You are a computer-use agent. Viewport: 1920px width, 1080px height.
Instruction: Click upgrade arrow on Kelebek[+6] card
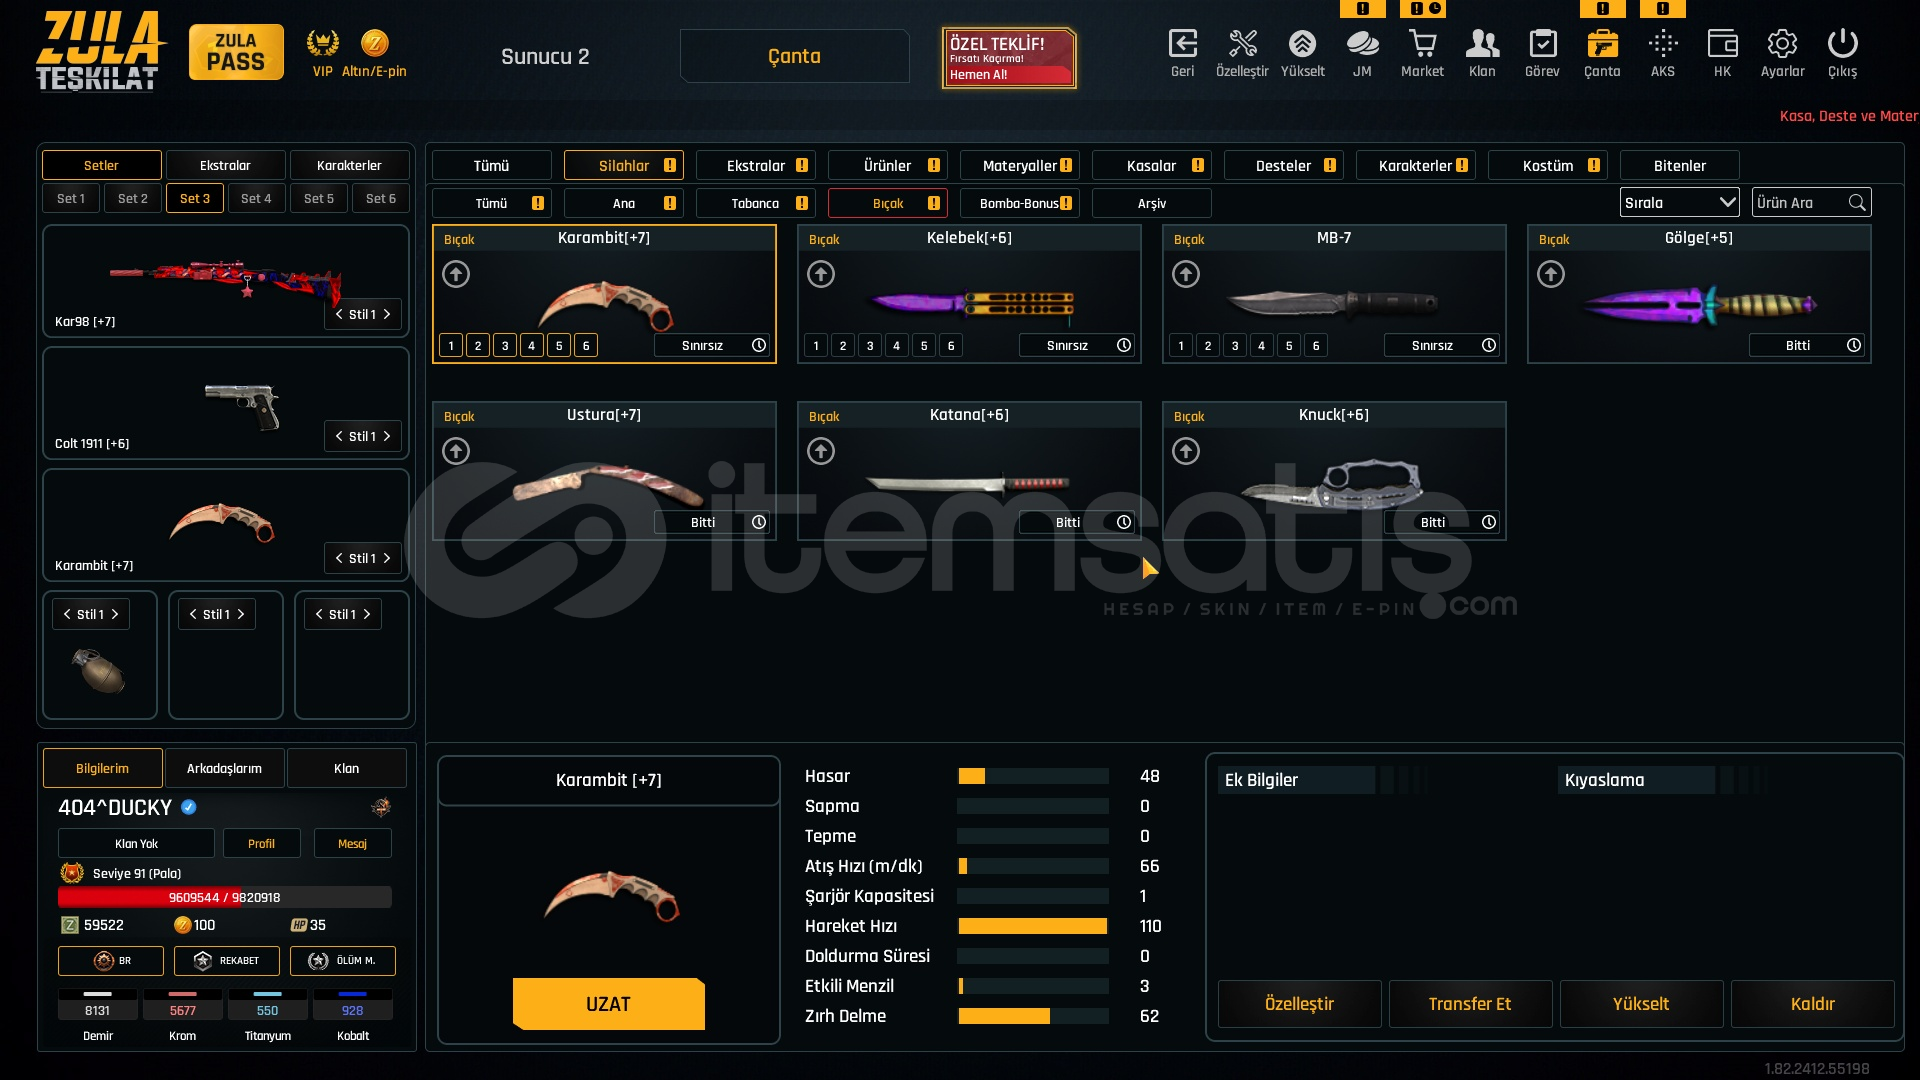821,274
